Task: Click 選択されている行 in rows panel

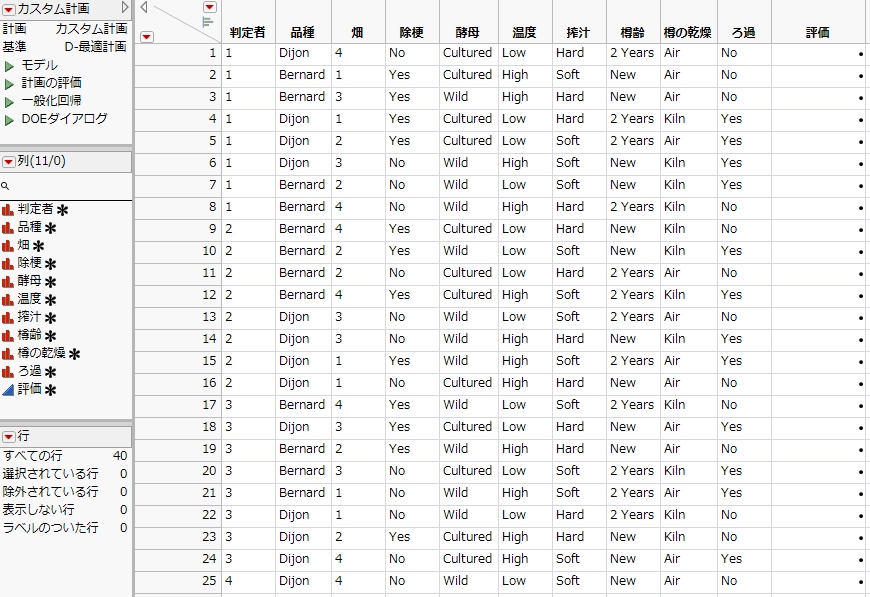Action: click(50, 473)
